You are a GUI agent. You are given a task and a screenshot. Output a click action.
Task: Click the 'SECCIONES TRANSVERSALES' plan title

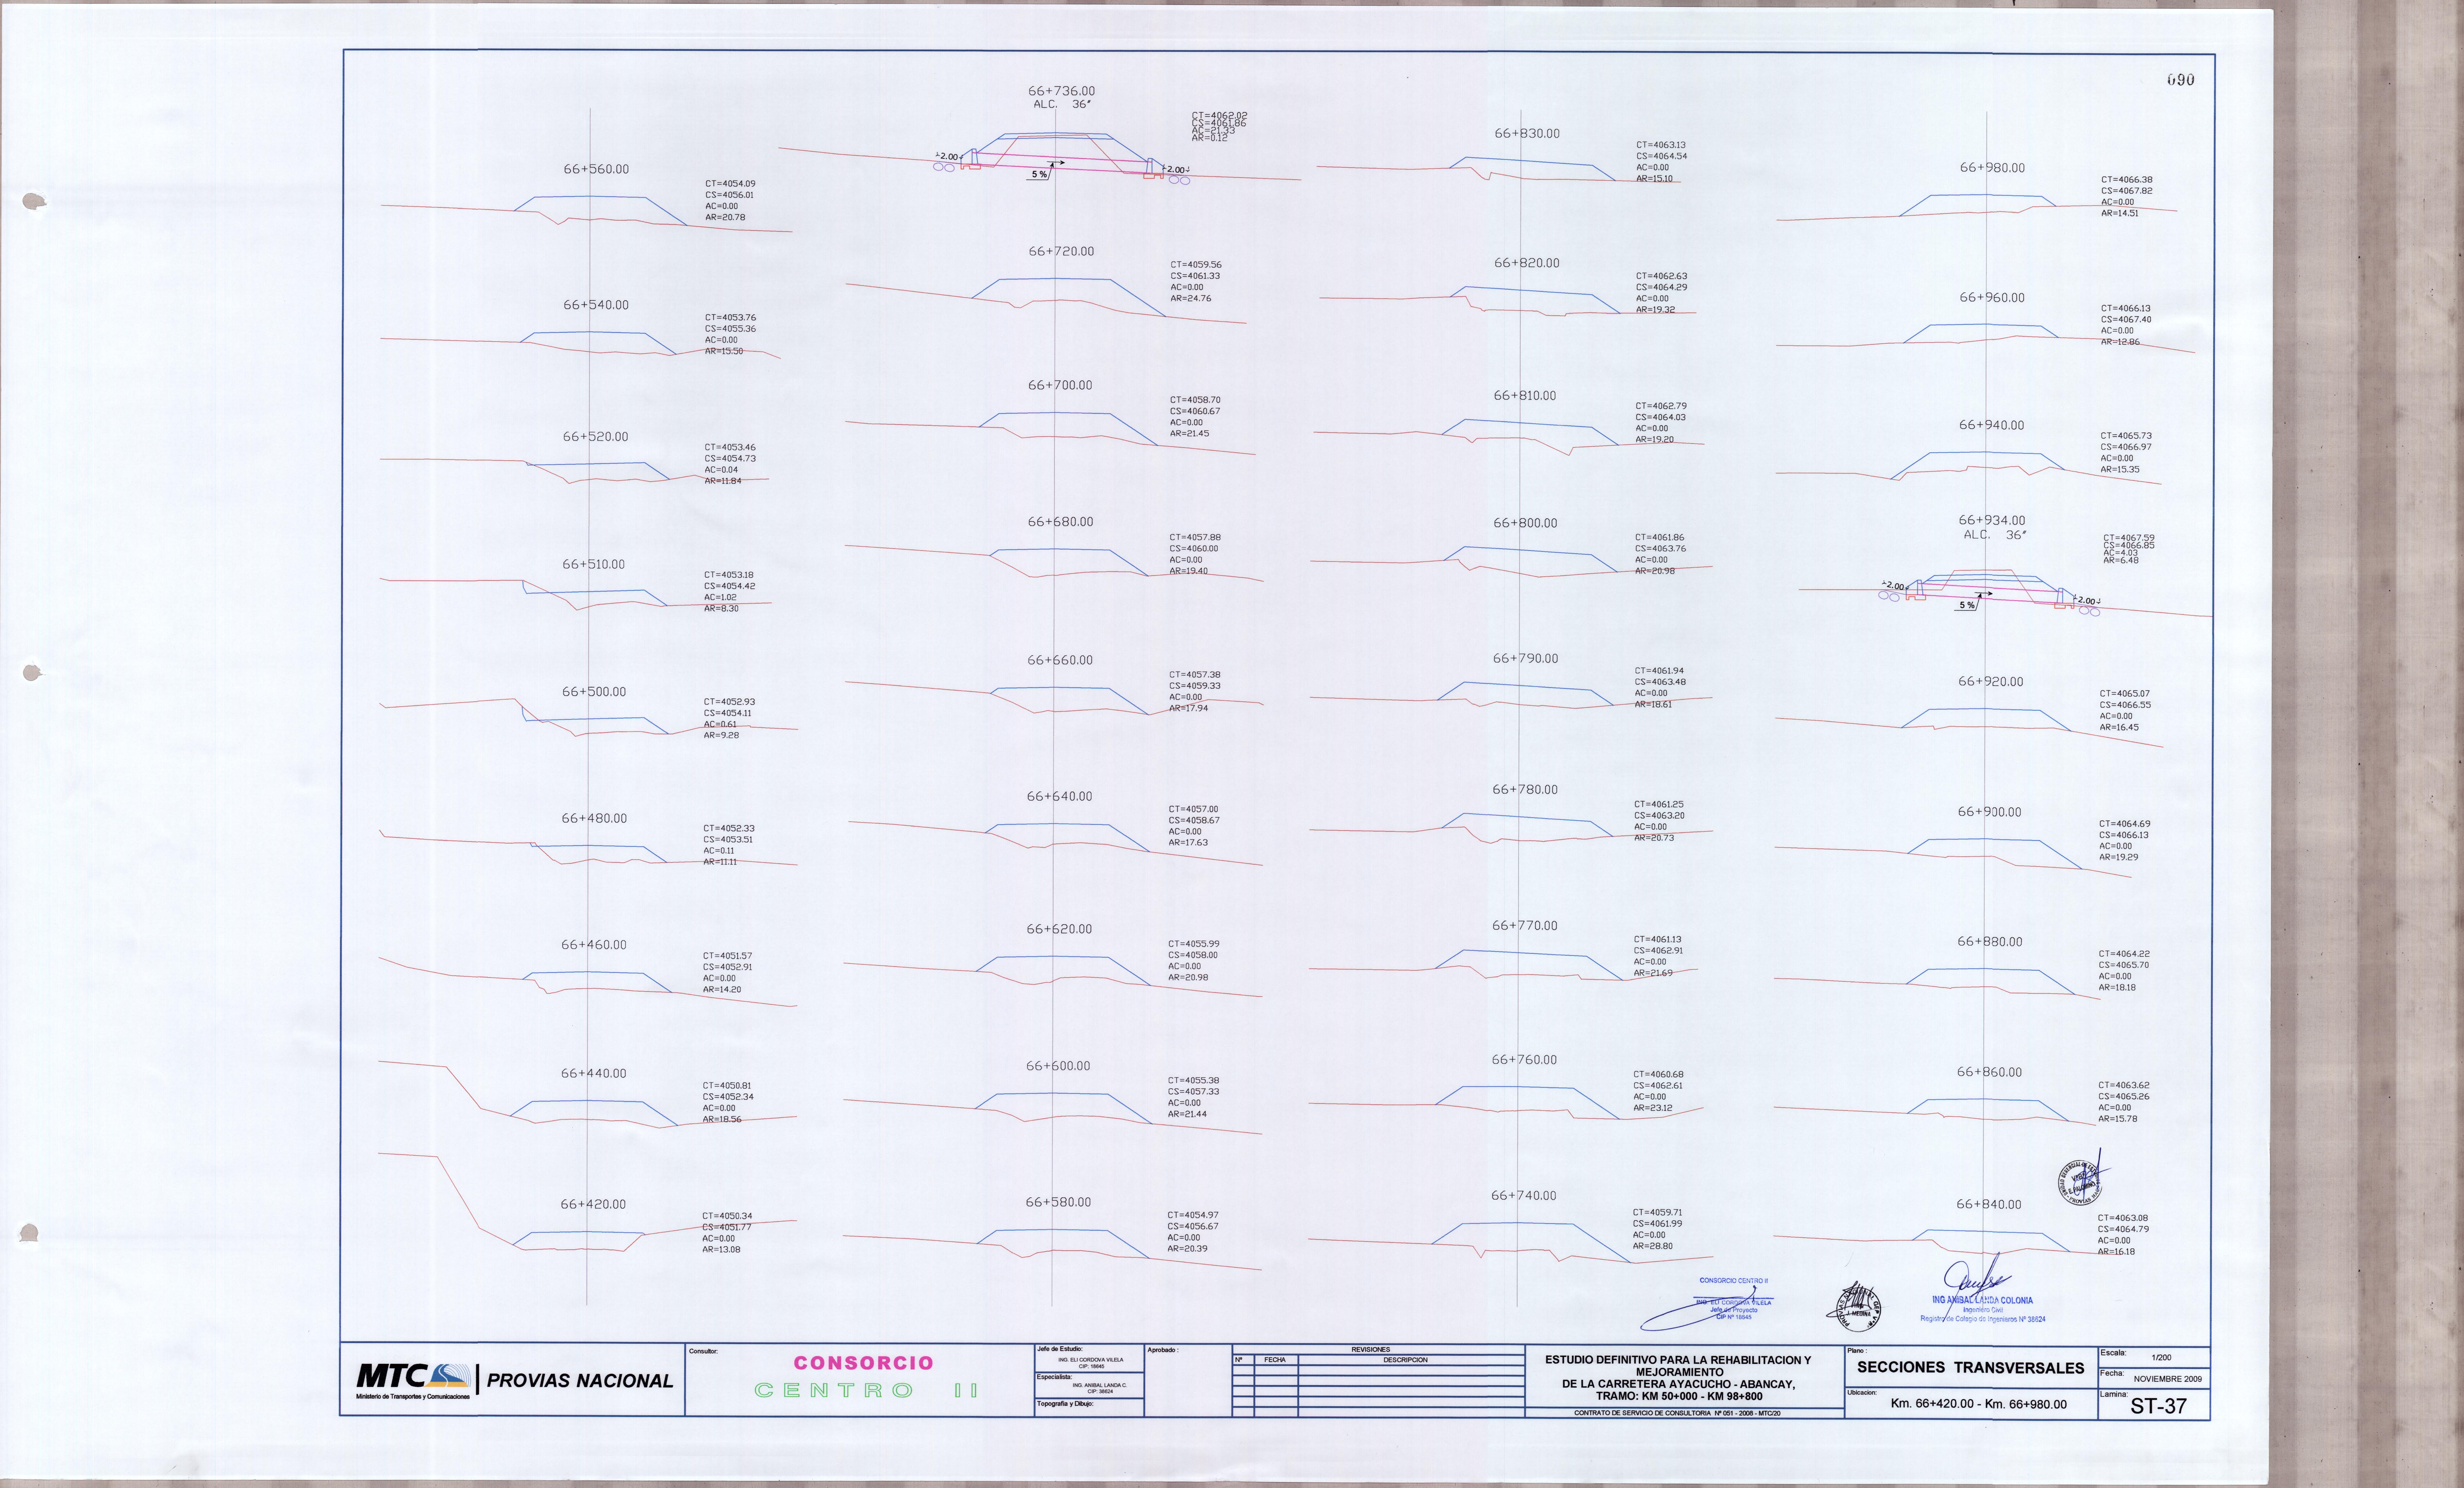[1970, 1368]
